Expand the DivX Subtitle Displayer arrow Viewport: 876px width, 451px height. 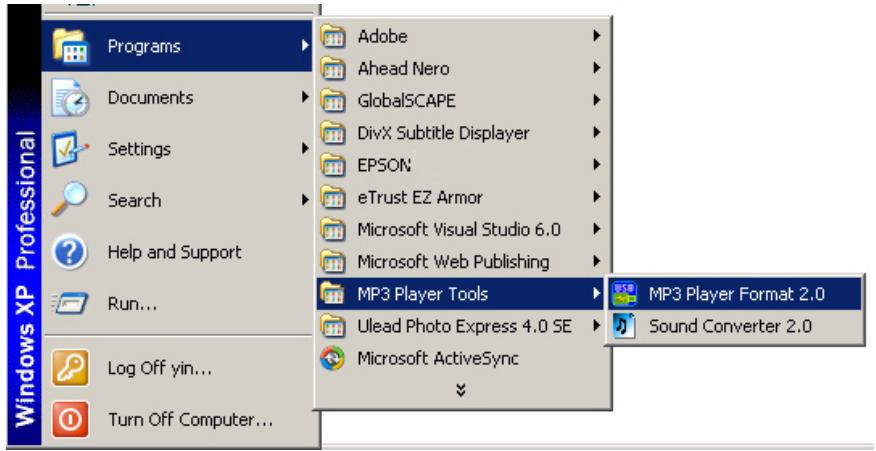(x=597, y=133)
